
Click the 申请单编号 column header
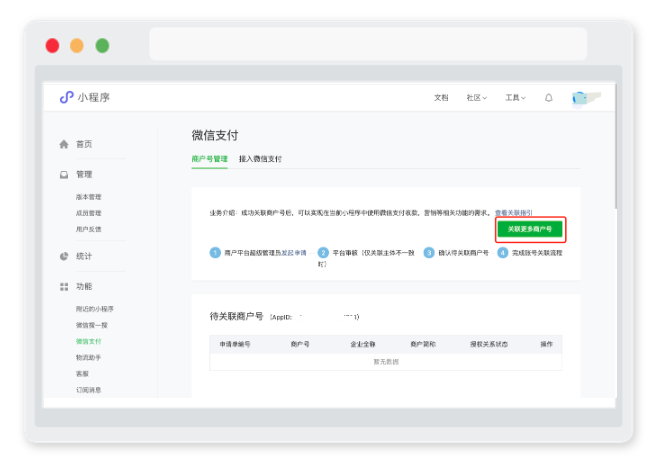(235, 344)
